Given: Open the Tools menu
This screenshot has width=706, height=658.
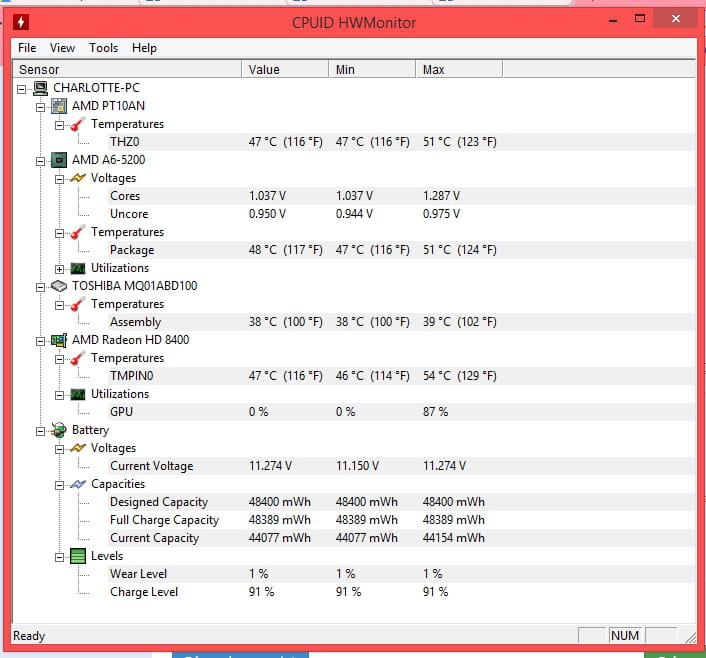Looking at the screenshot, I should (103, 48).
